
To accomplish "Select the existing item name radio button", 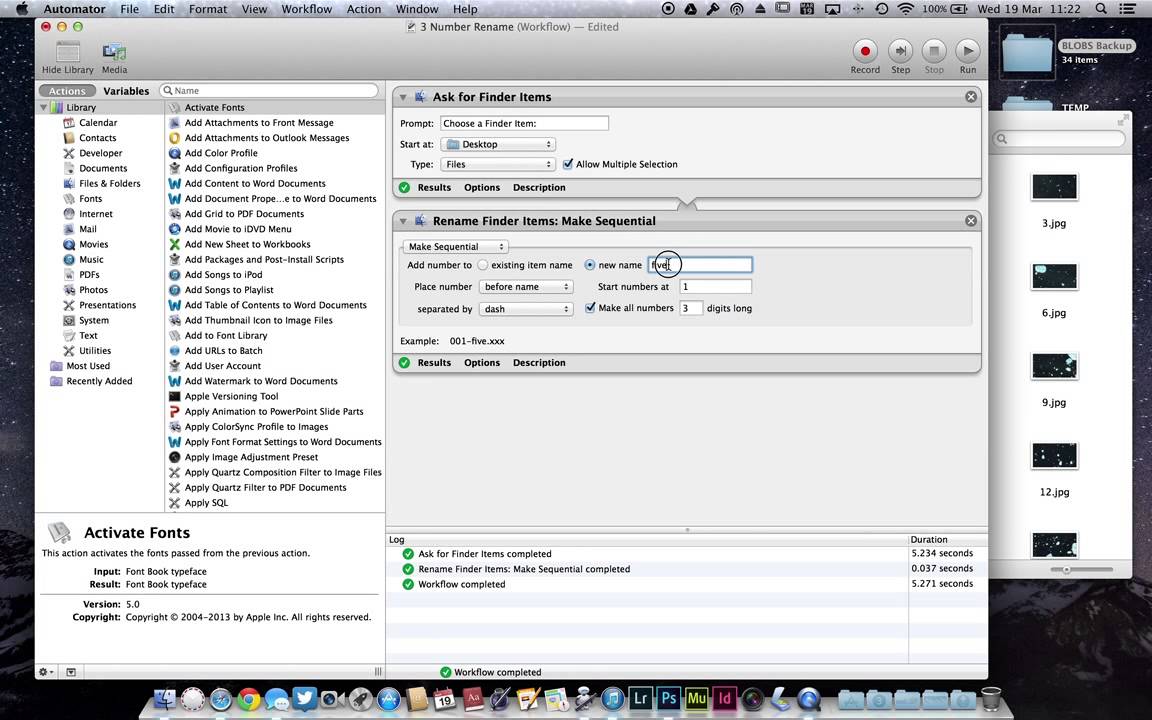I will (x=483, y=264).
